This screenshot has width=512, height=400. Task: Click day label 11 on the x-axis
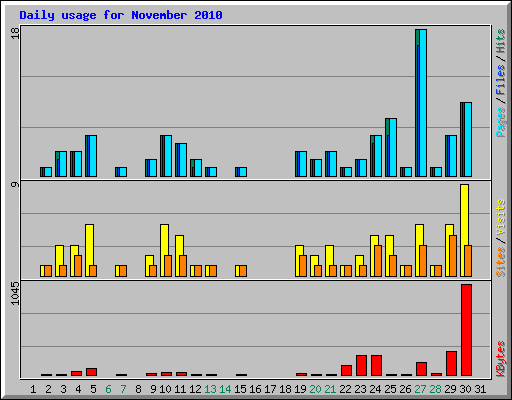click(180, 389)
